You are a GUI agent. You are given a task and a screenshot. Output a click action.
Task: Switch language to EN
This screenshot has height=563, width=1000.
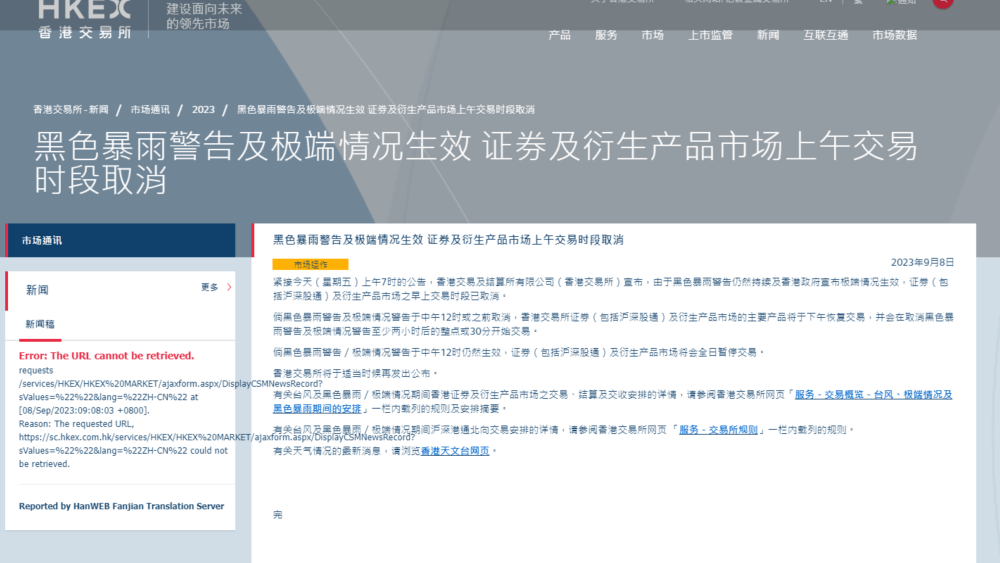[825, 3]
